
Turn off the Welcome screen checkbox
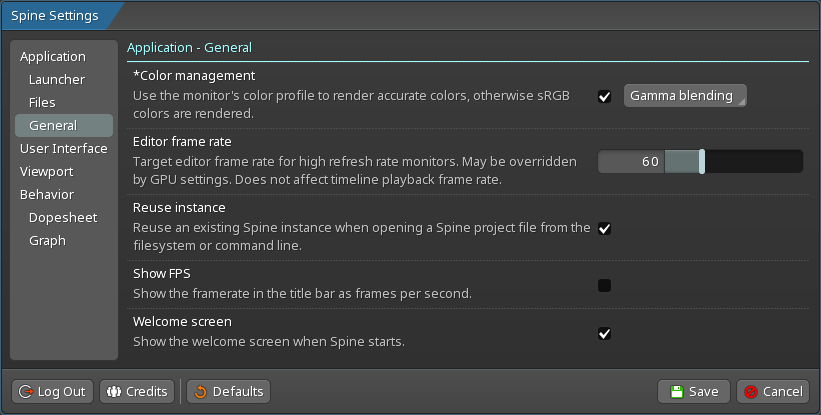pyautogui.click(x=604, y=333)
